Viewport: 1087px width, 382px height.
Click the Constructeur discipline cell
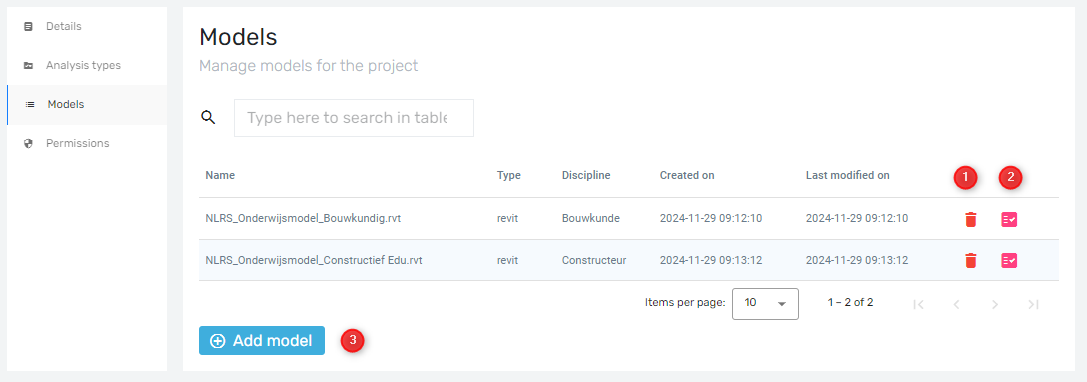[x=594, y=260]
